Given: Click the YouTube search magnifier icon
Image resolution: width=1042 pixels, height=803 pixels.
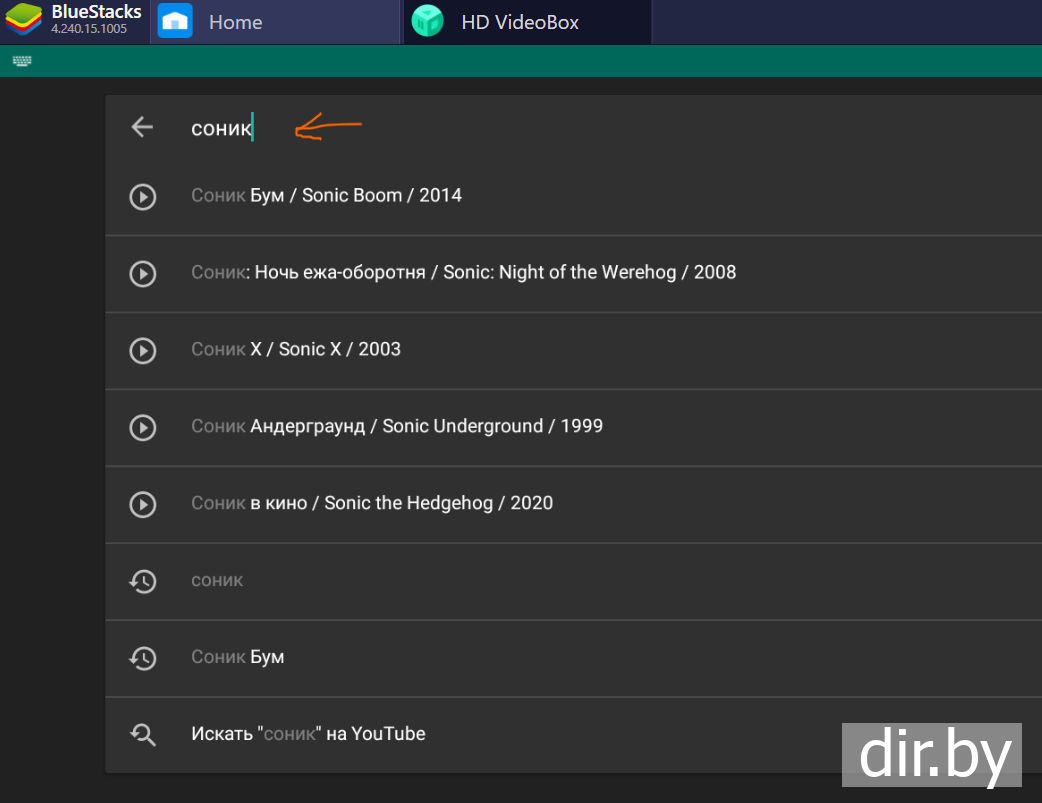Looking at the screenshot, I should 143,735.
